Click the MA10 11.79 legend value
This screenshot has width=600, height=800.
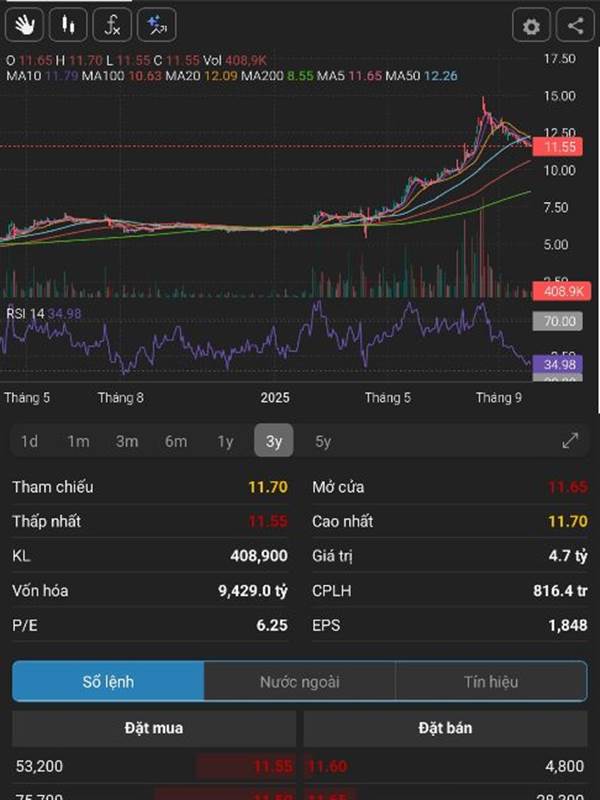click(x=62, y=76)
